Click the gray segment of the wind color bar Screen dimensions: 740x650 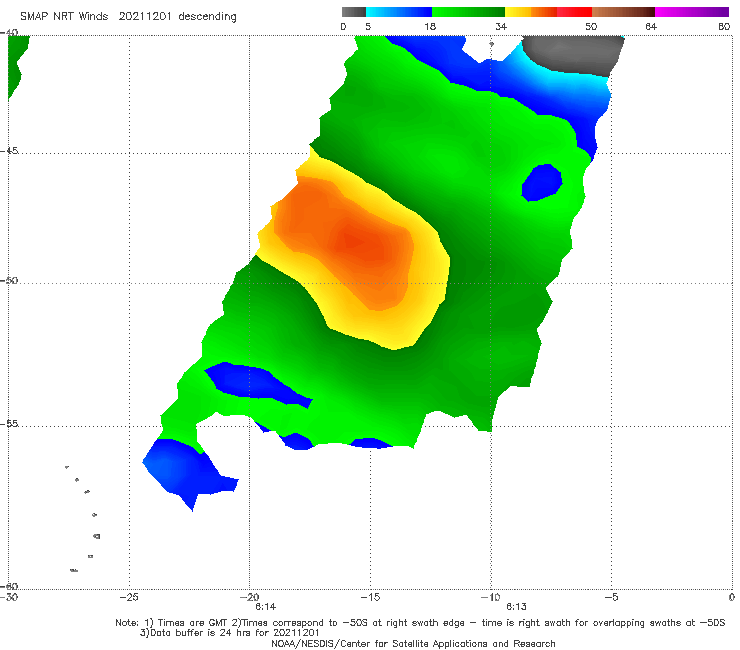pos(354,12)
